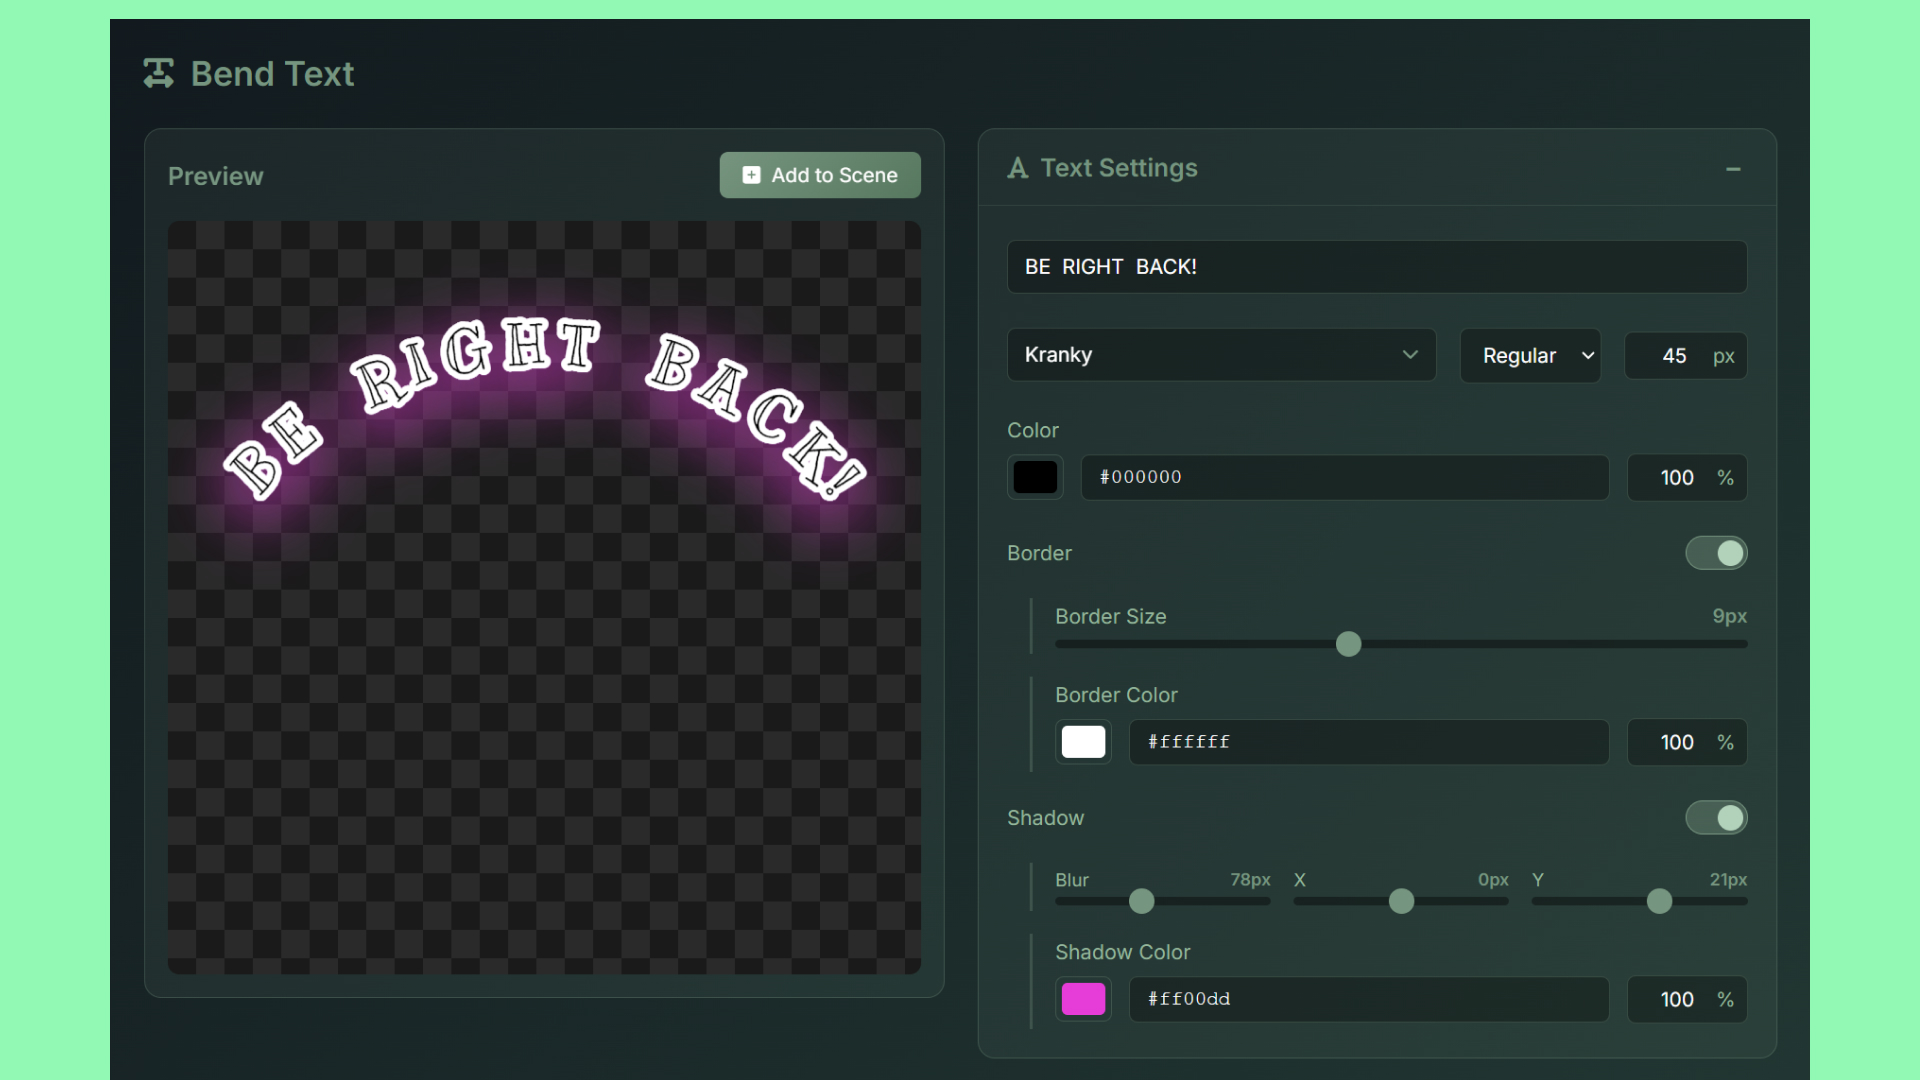Screen dimensions: 1920x1080
Task: Click the shadow Y offset slider handle
Action: click(x=1659, y=901)
